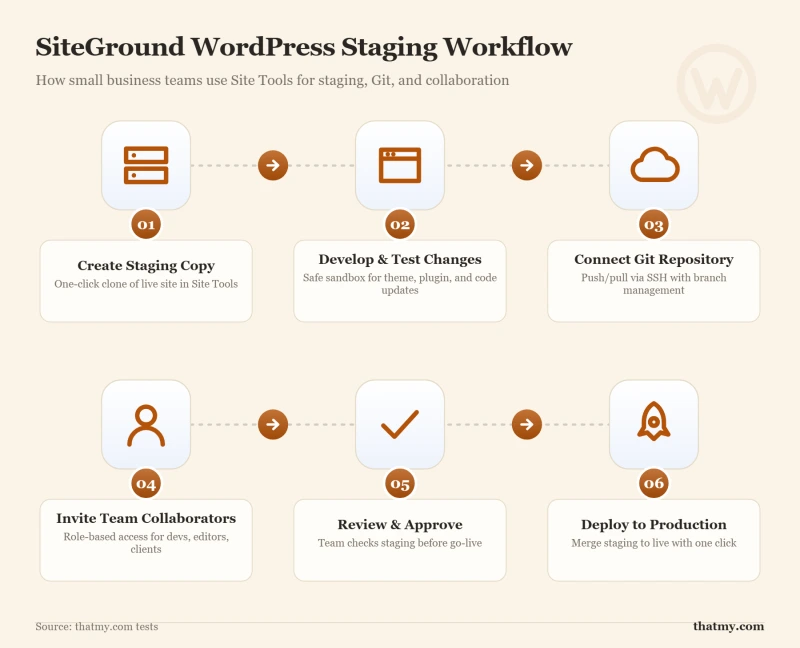Image resolution: width=800 pixels, height=648 pixels.
Task: Click the 01 step number badge
Action: click(146, 225)
